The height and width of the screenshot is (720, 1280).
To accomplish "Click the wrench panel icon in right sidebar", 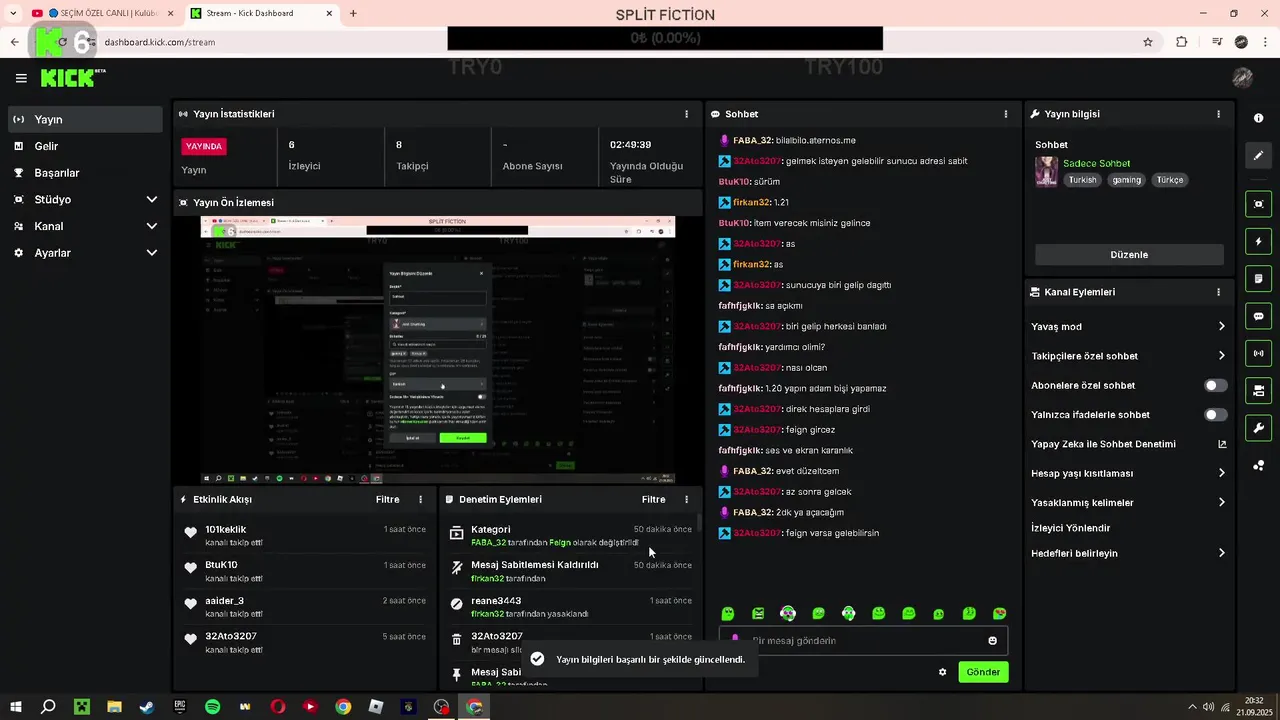I will (x=1258, y=428).
